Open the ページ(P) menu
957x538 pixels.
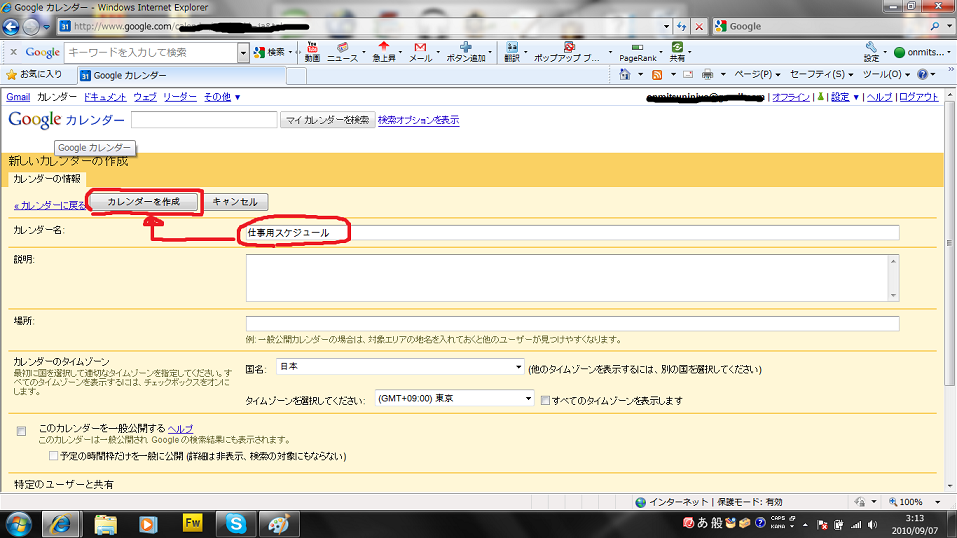tap(757, 75)
